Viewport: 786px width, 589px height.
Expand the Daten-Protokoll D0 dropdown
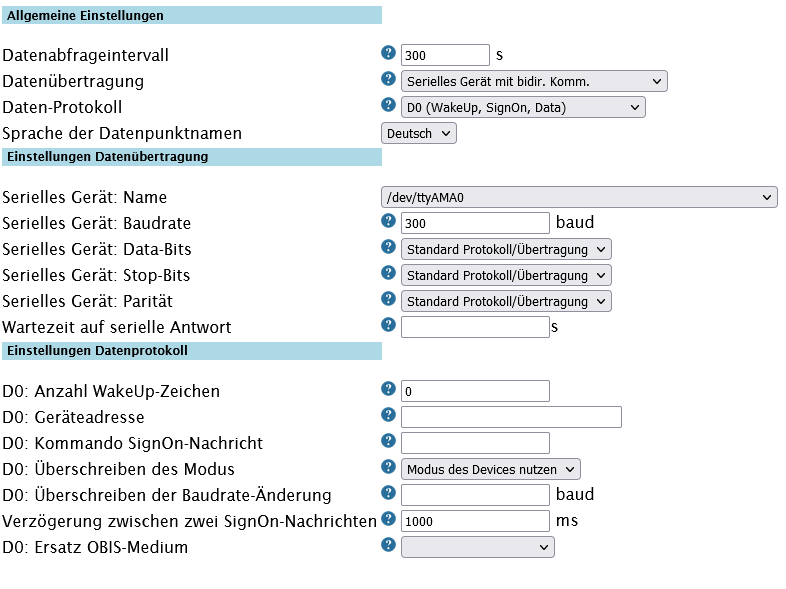523,107
